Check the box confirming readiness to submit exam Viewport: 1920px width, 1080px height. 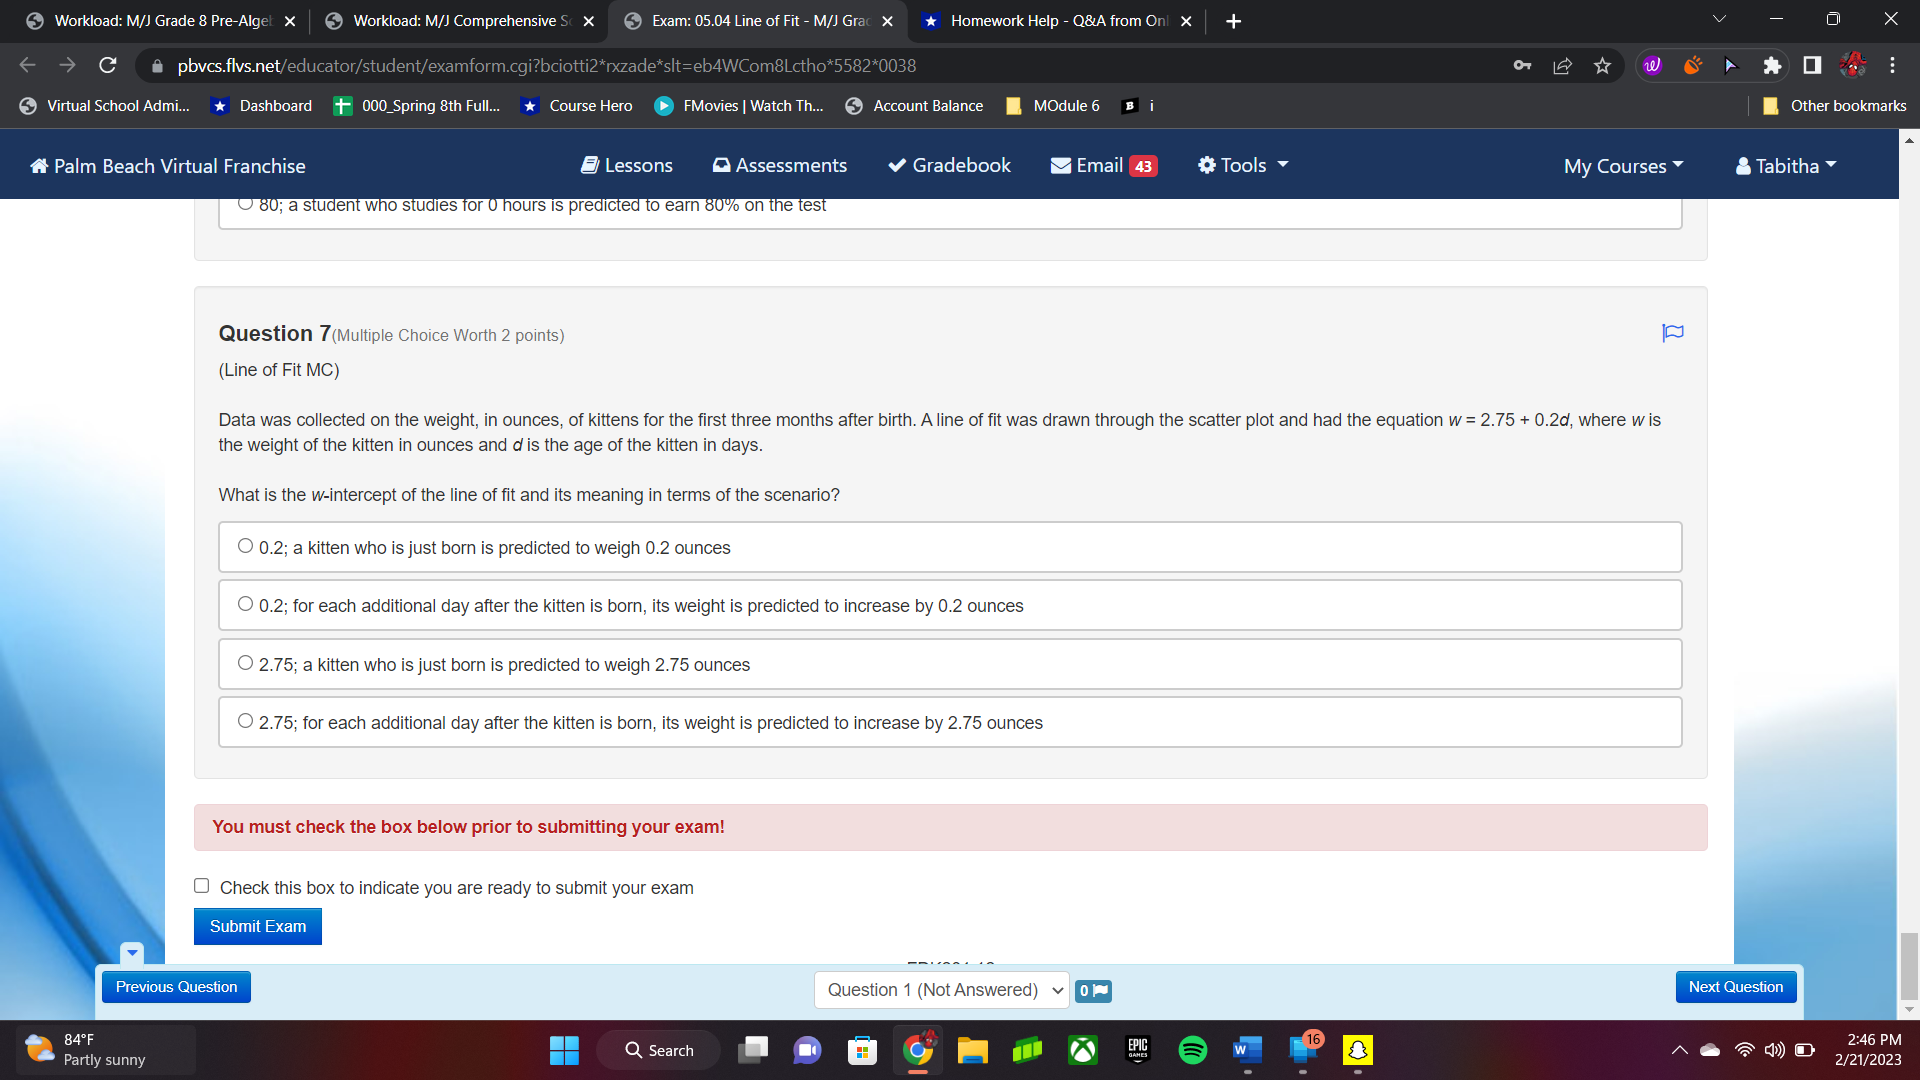coord(201,885)
